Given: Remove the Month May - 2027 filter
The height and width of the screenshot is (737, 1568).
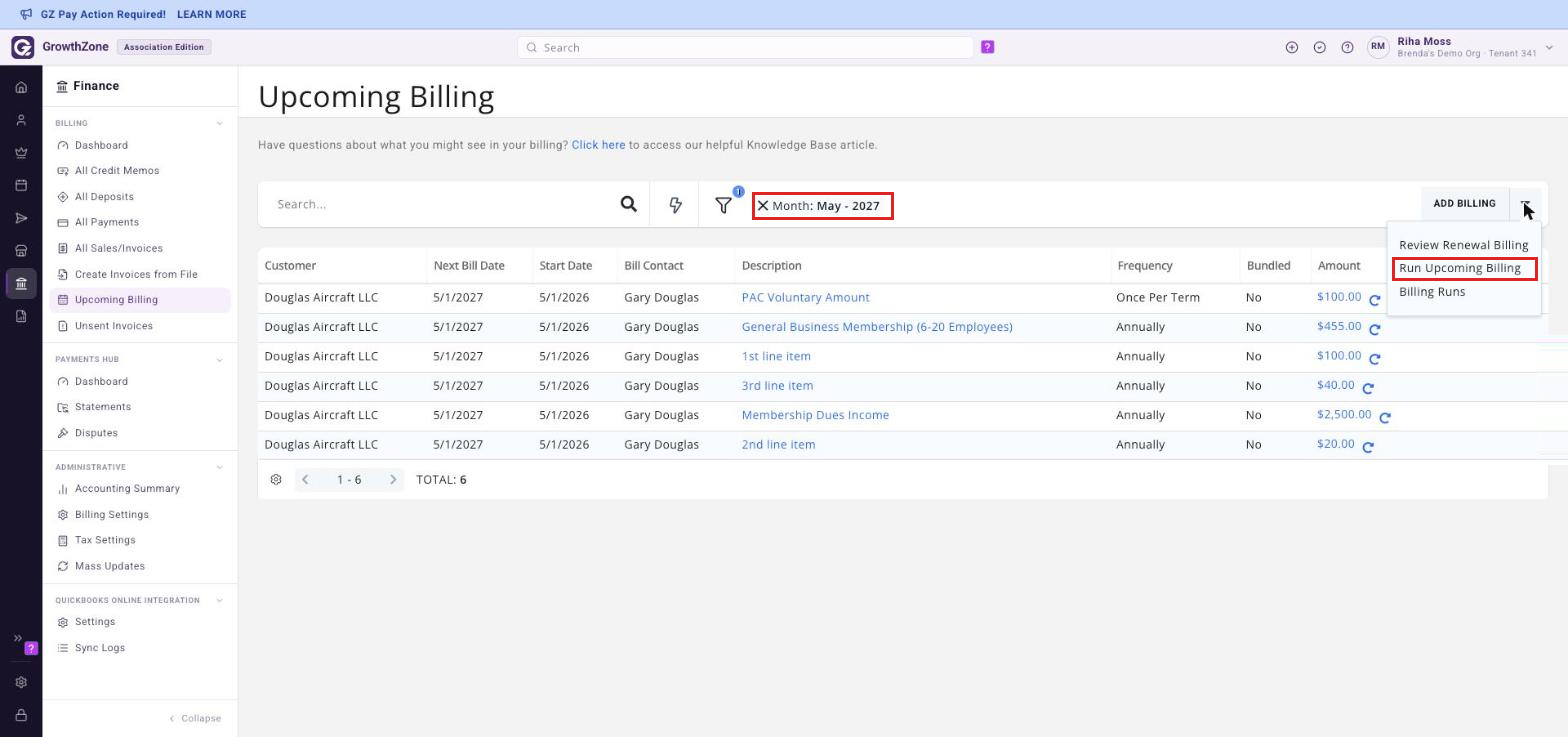Looking at the screenshot, I should pyautogui.click(x=762, y=206).
